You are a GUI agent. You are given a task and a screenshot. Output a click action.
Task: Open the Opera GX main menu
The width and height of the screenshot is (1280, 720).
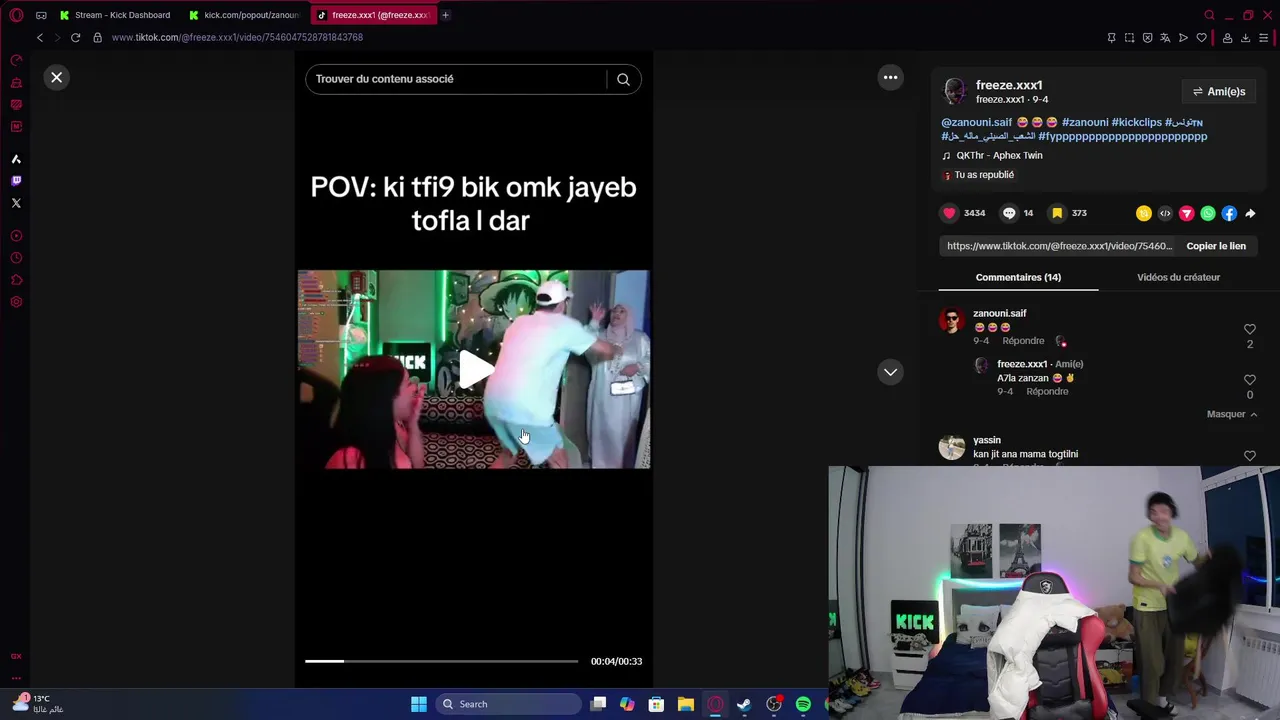16,15
